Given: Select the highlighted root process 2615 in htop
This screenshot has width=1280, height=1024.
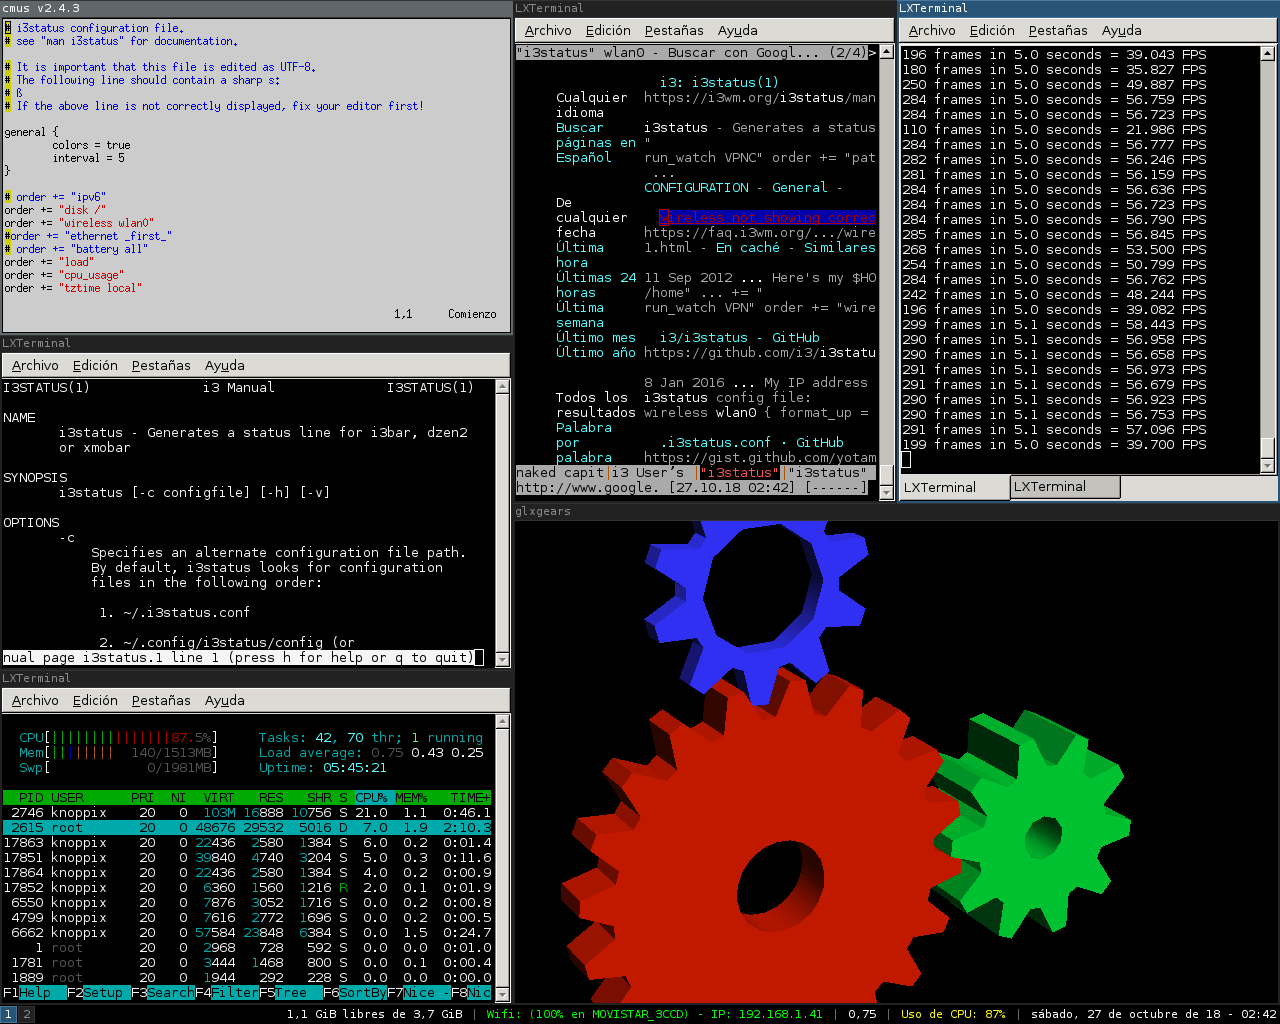Looking at the screenshot, I should (247, 828).
